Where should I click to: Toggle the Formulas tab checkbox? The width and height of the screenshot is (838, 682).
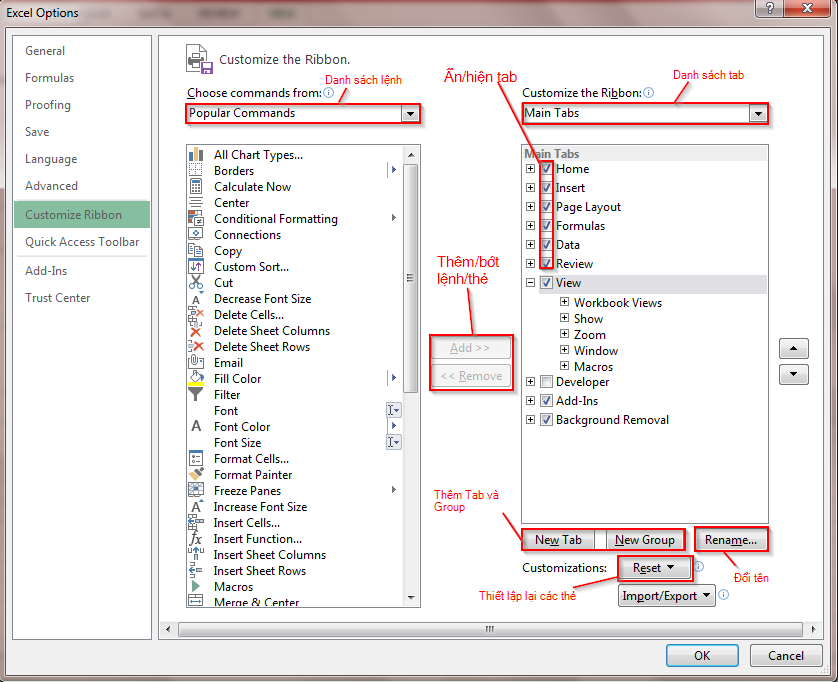point(546,226)
